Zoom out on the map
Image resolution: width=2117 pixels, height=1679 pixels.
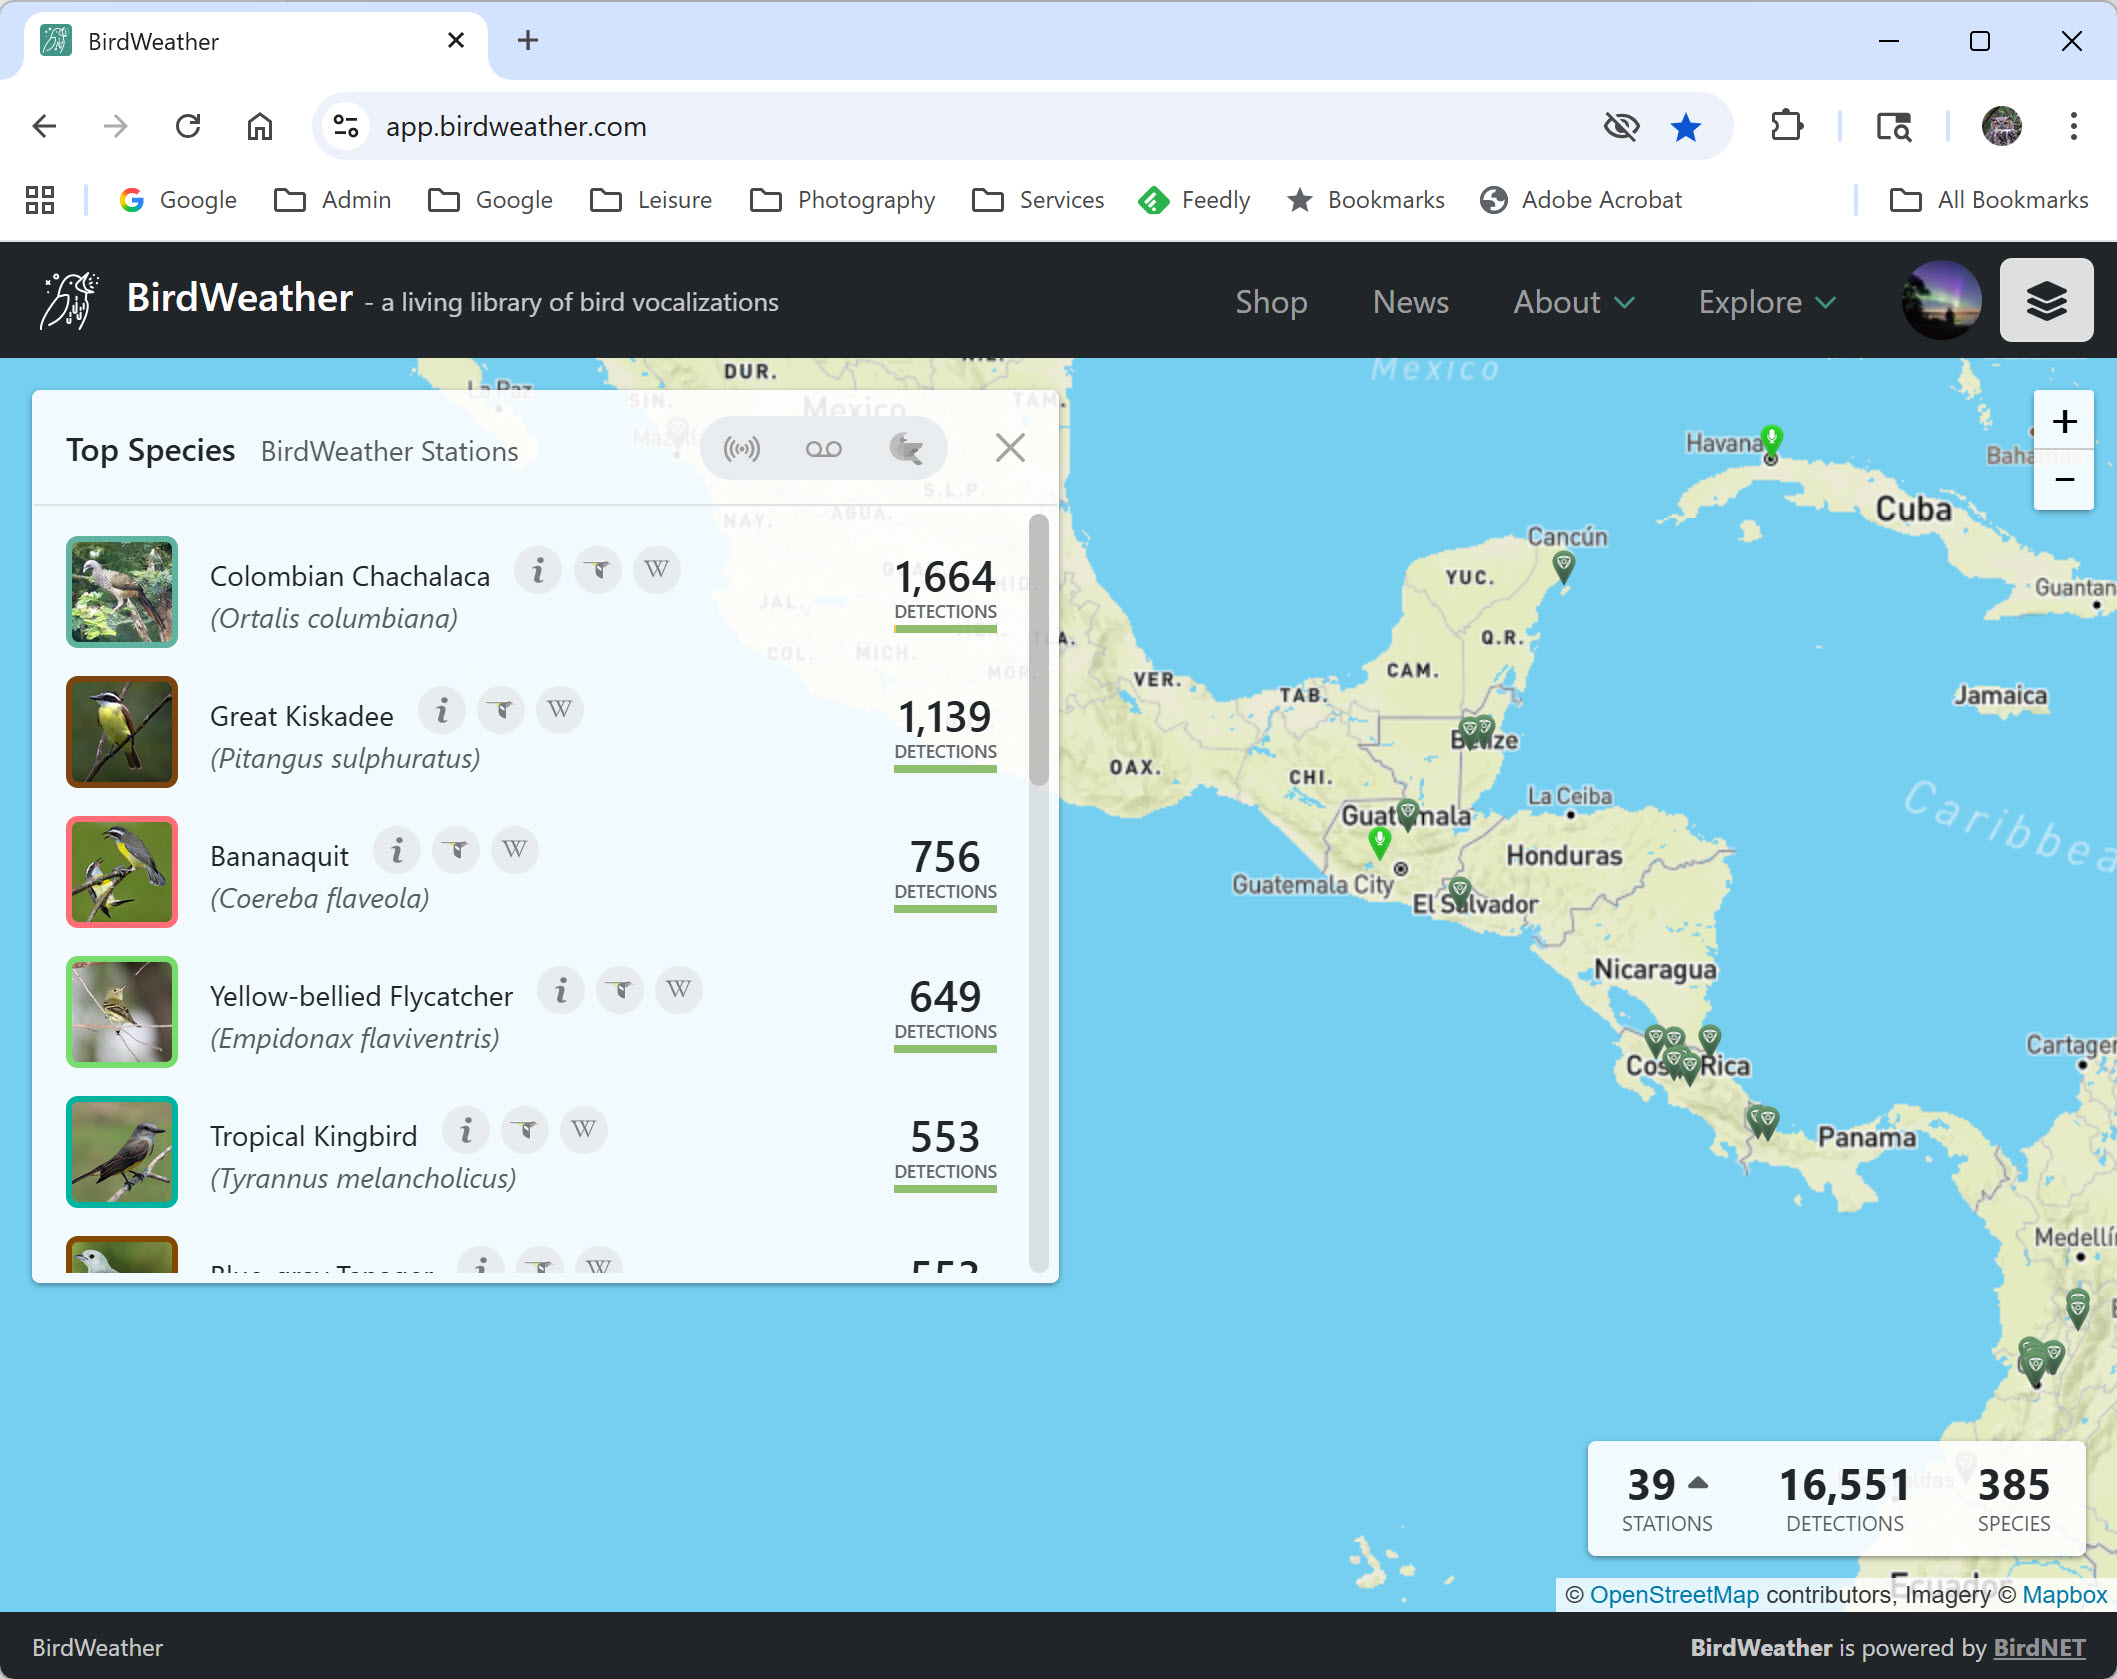point(2063,480)
